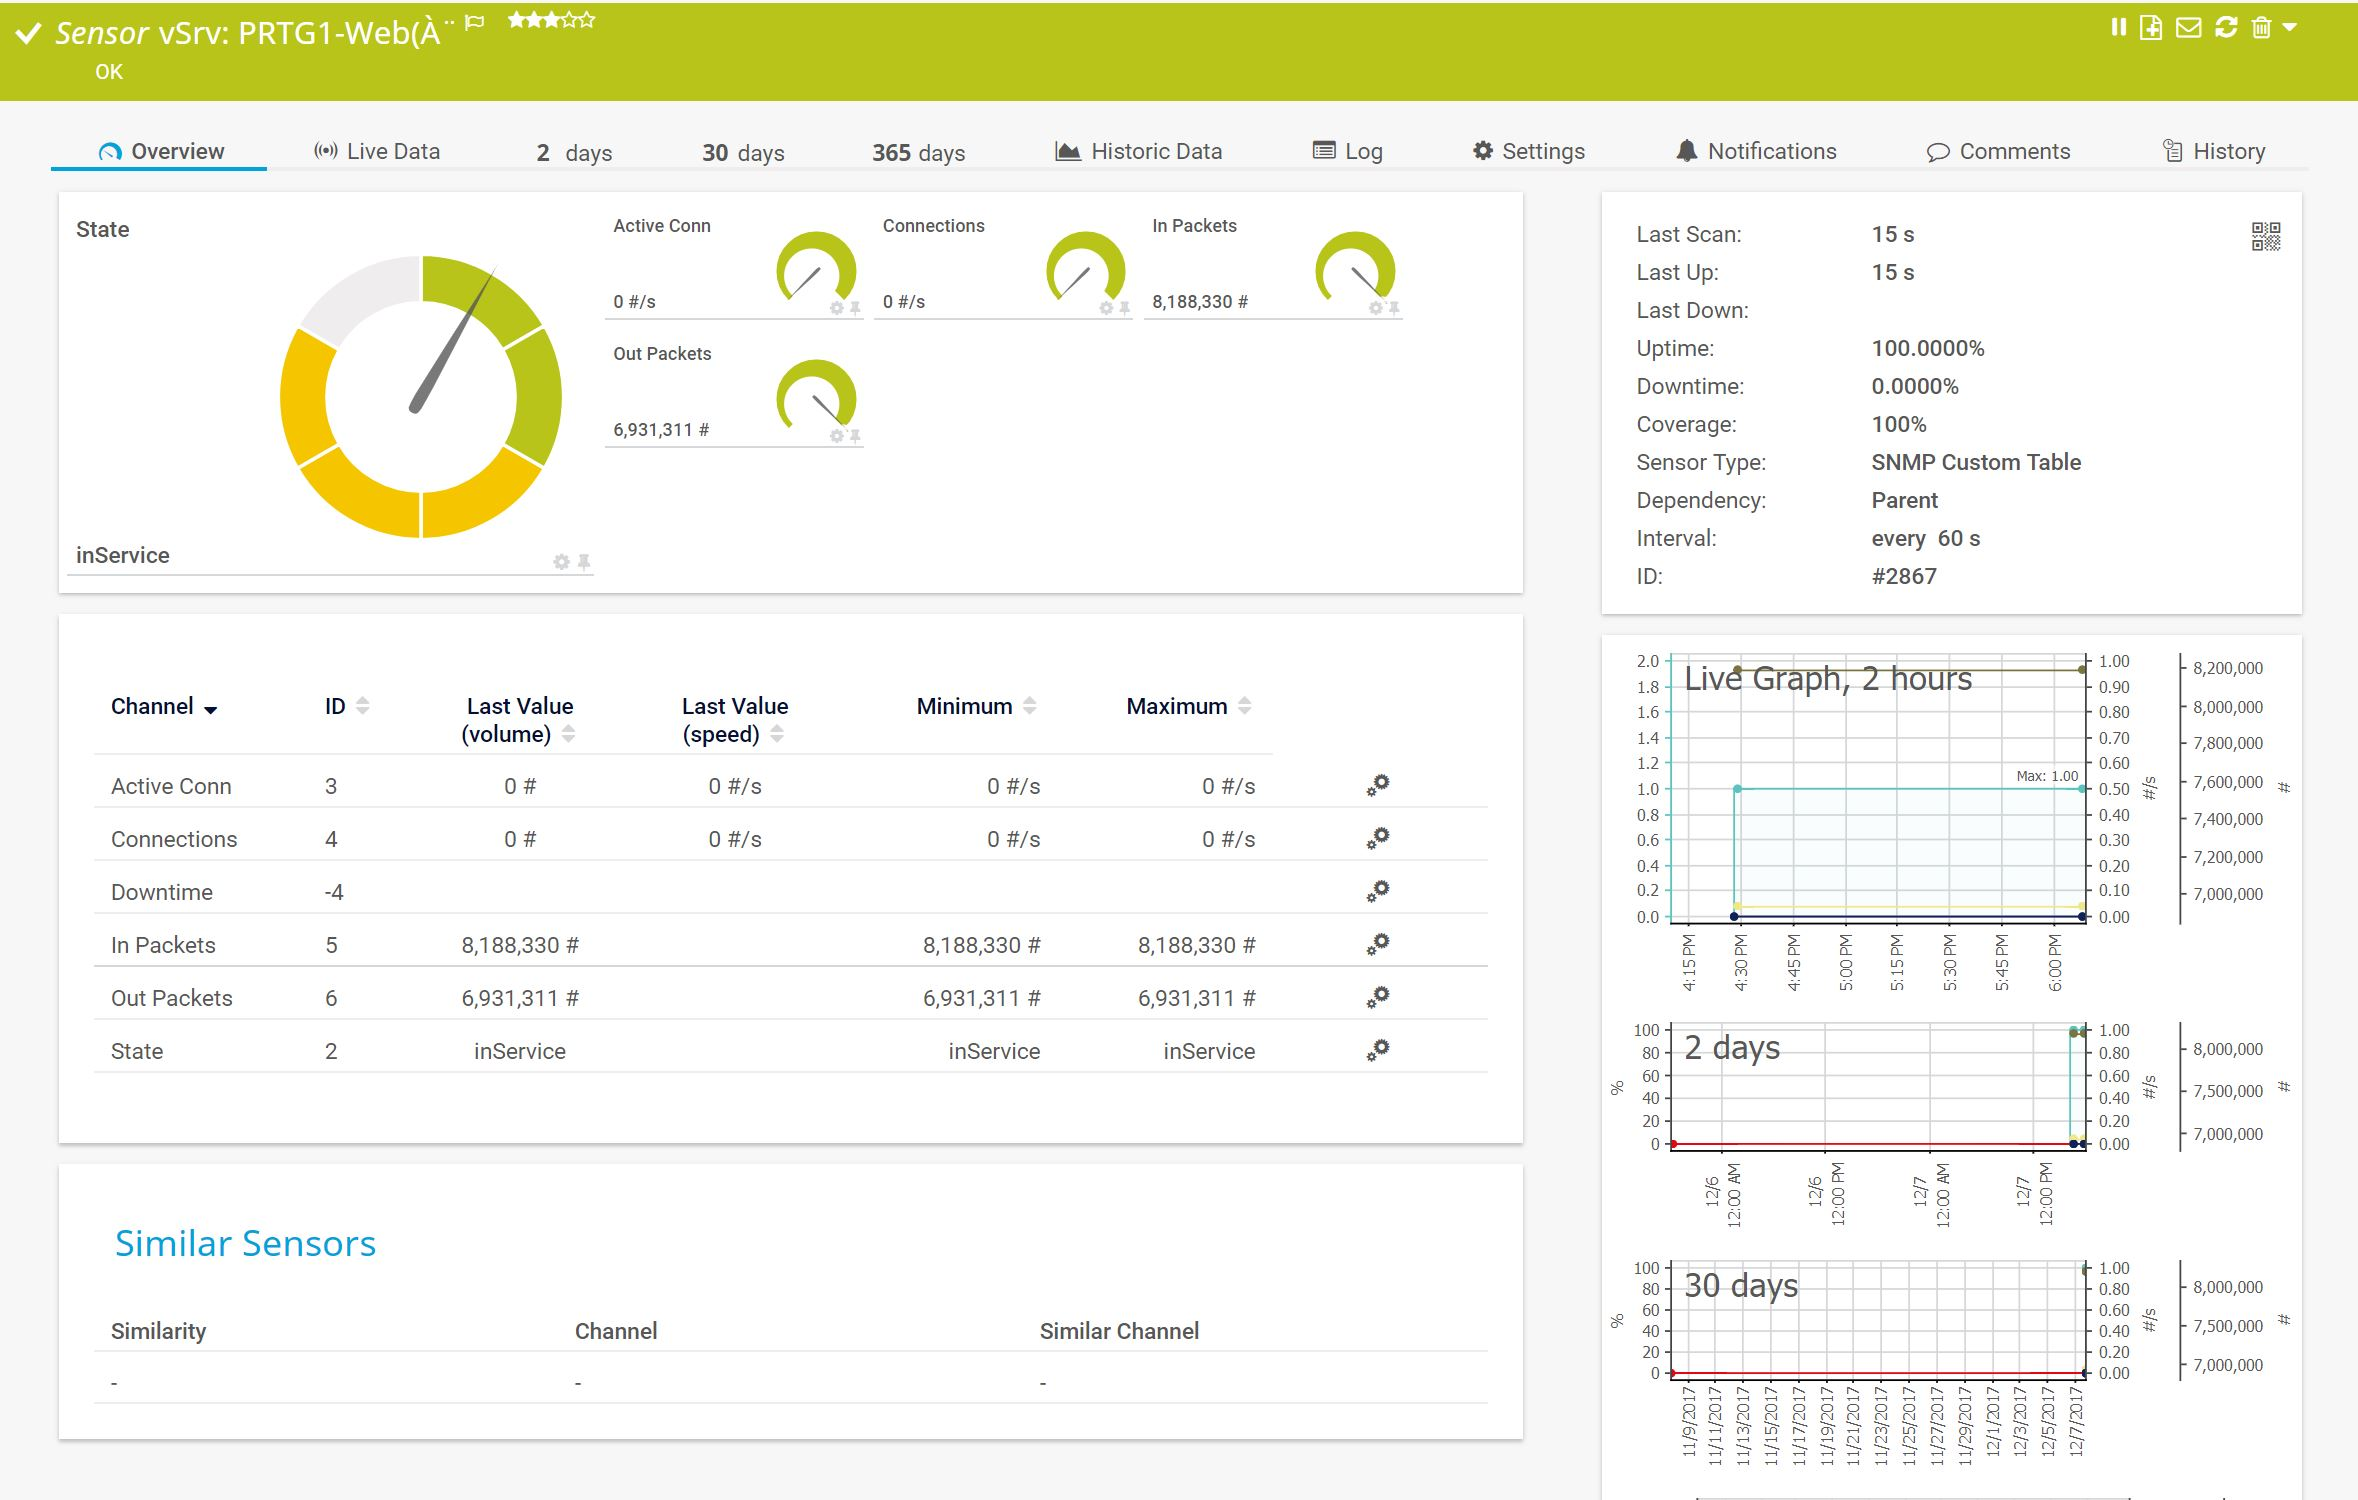Pin the Out Packets gauge
This screenshot has height=1500, width=2358.
(x=855, y=436)
